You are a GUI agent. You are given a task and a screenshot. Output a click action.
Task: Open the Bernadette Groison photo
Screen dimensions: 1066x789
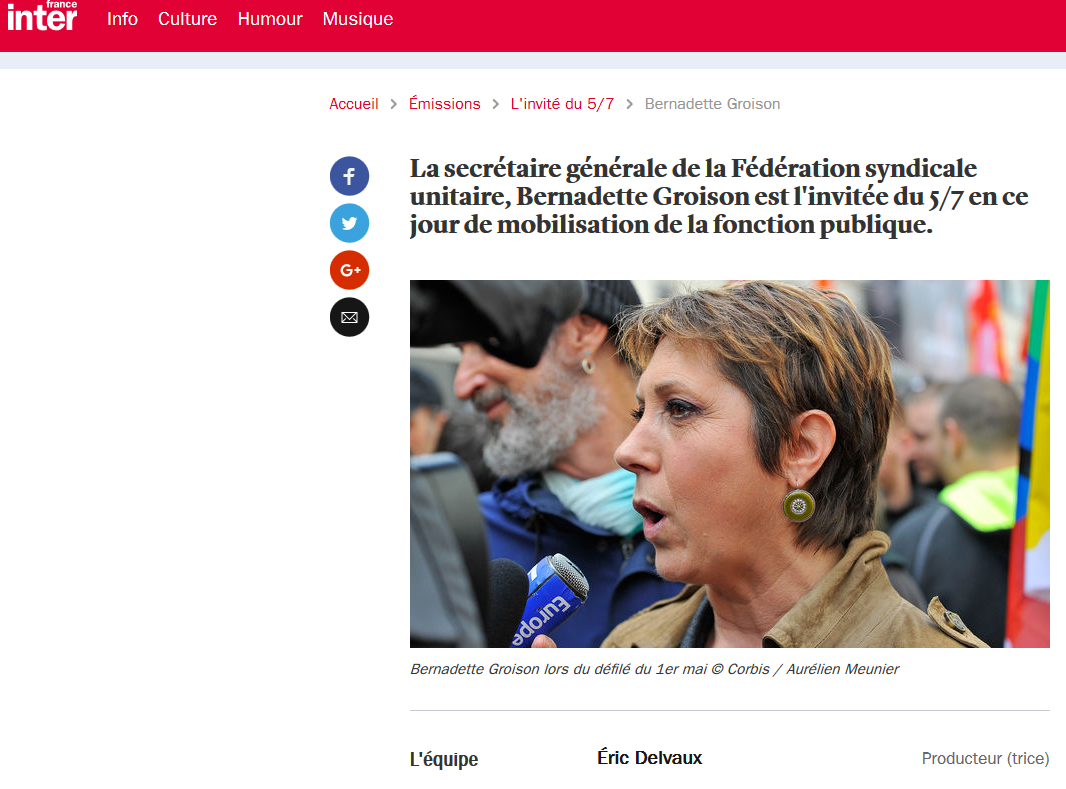729,463
